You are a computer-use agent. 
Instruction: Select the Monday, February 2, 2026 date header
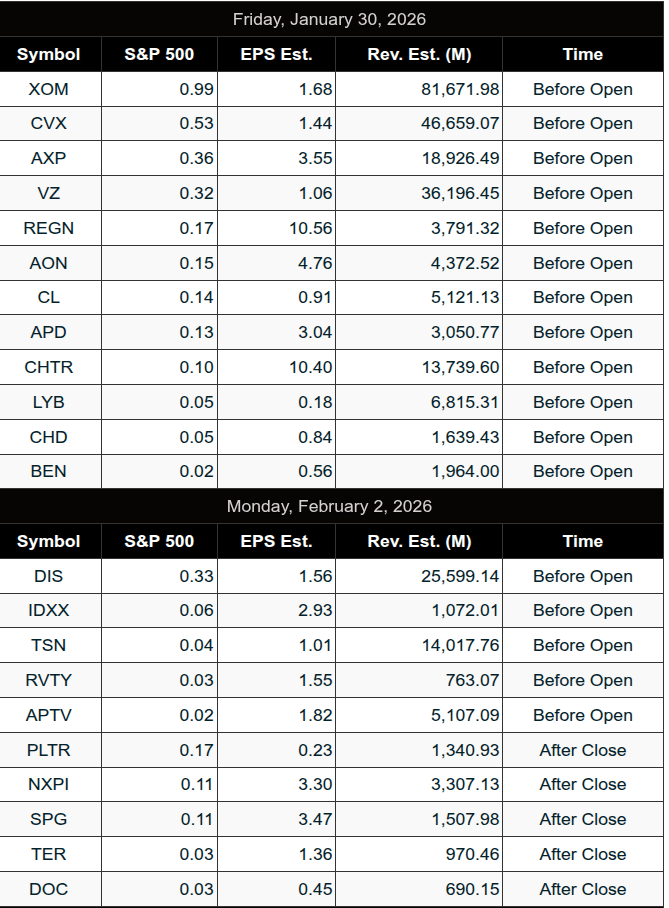tap(330, 506)
